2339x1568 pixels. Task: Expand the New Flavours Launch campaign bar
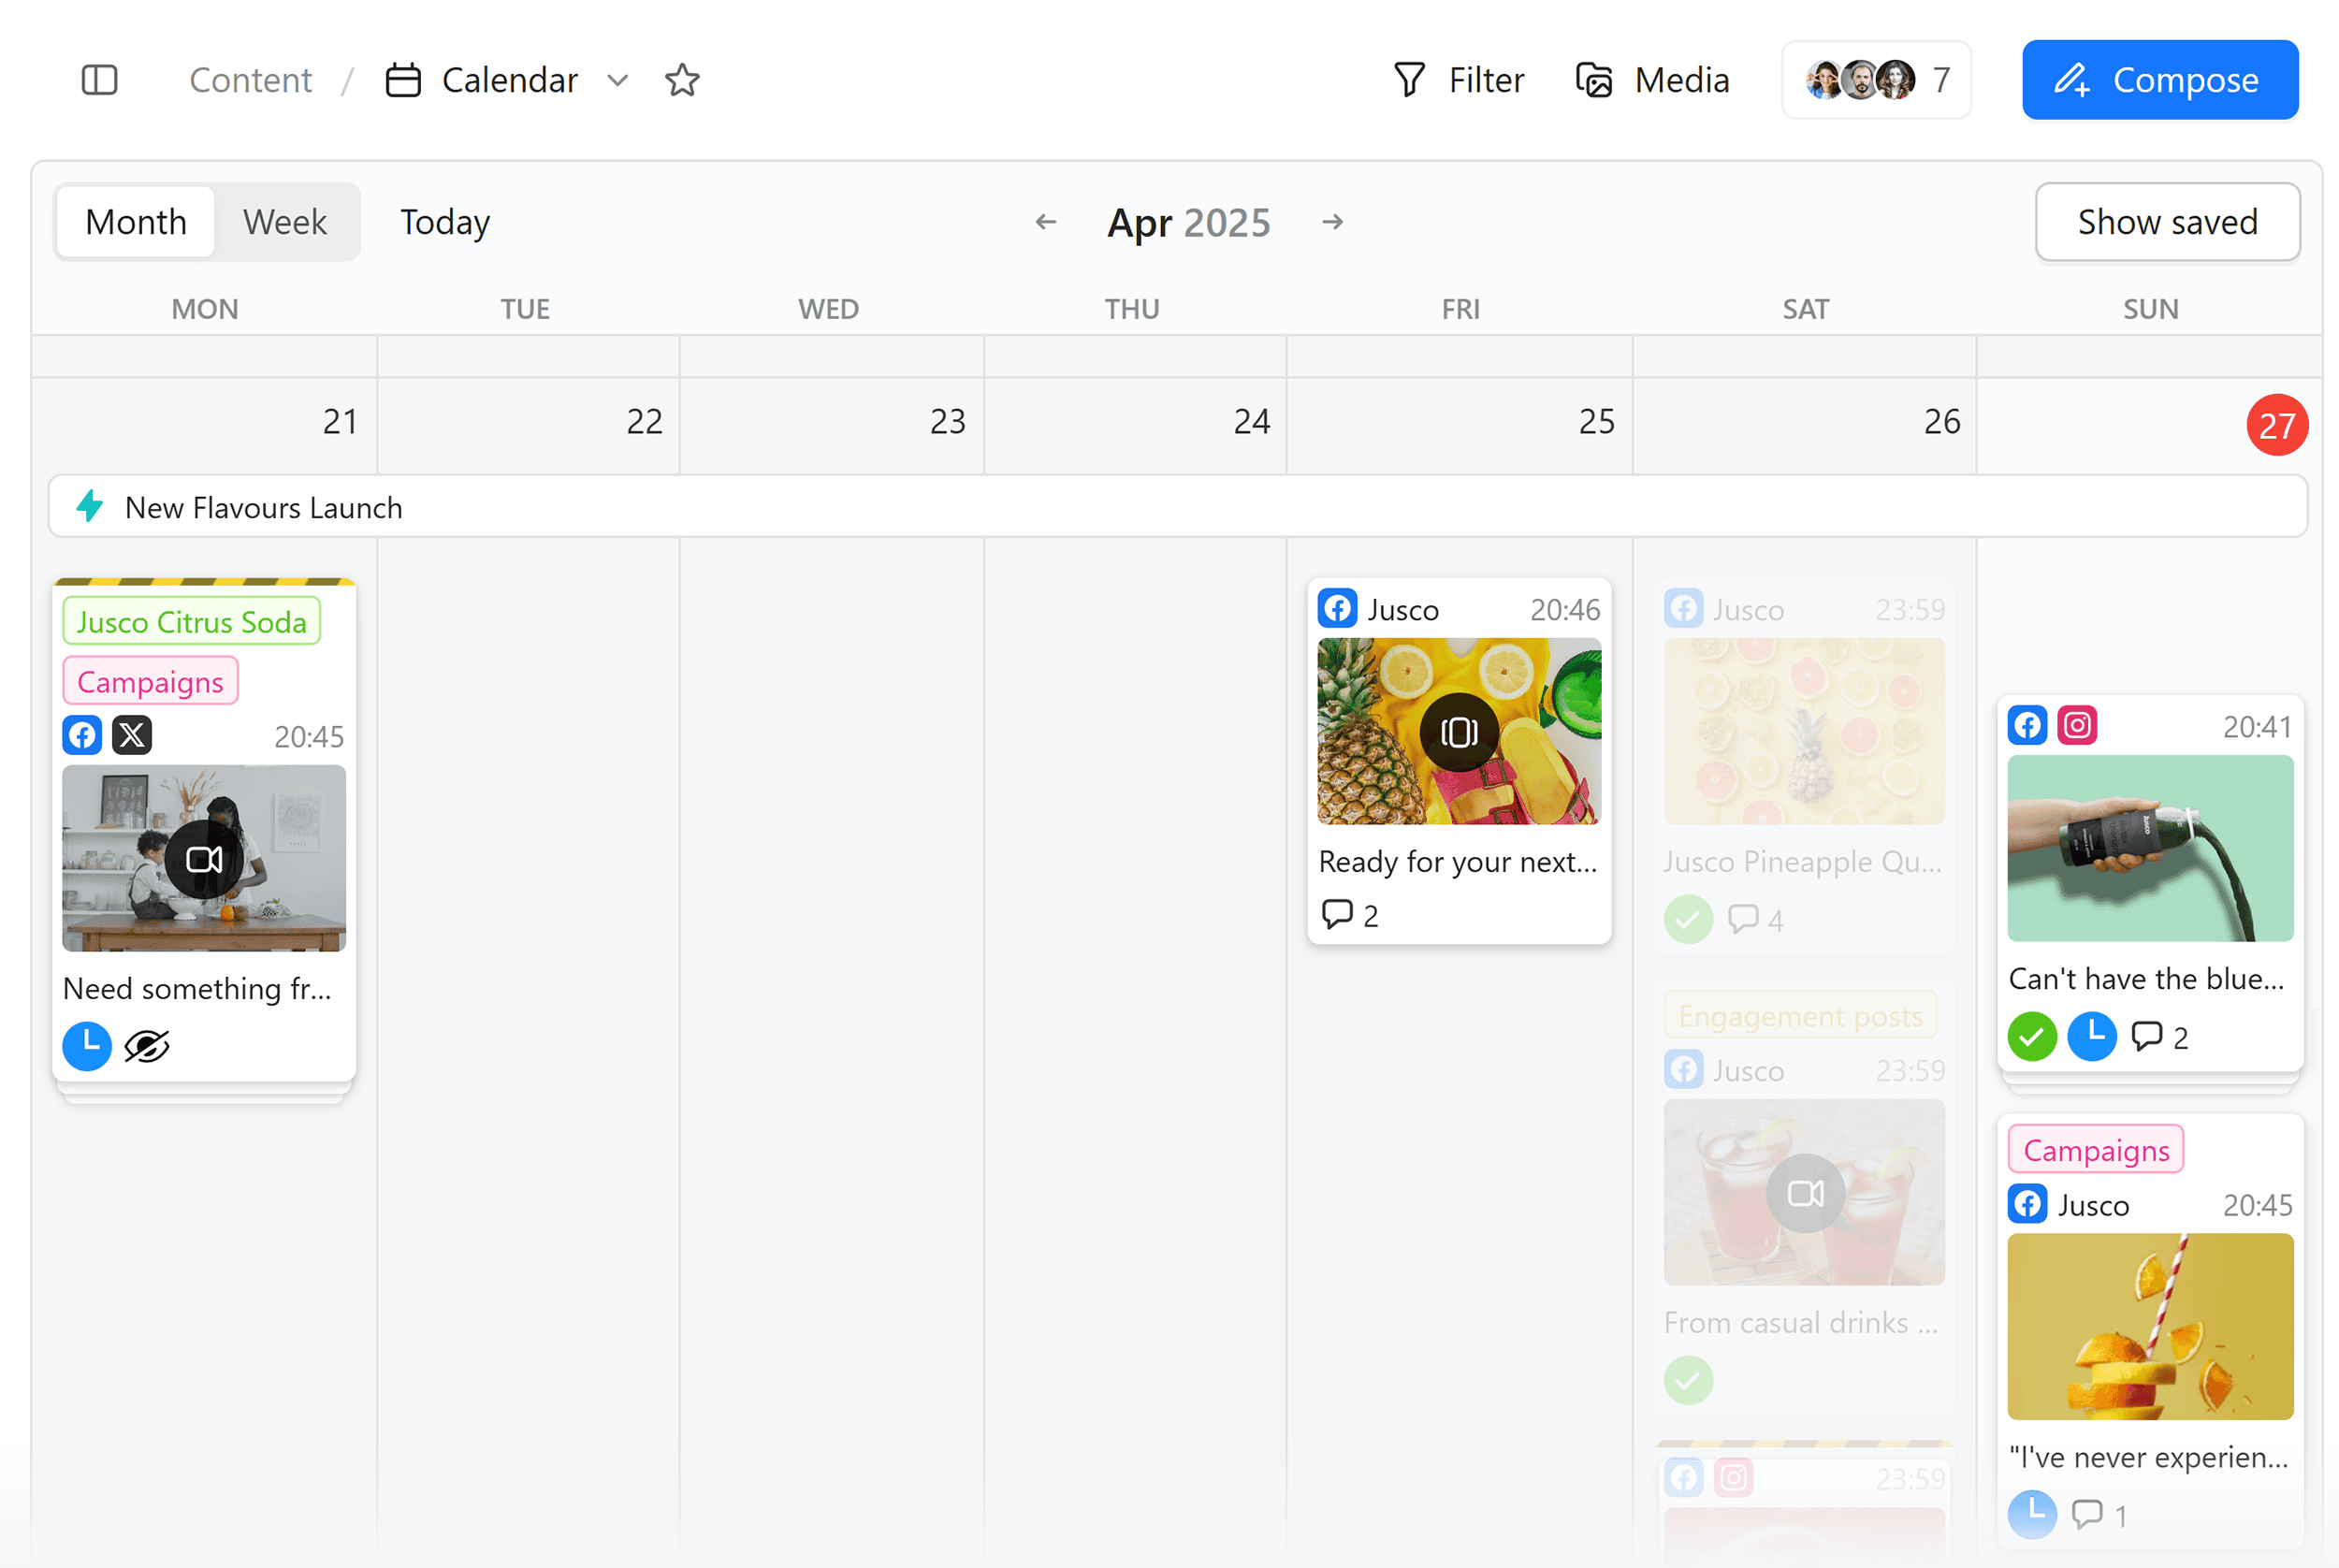[262, 507]
